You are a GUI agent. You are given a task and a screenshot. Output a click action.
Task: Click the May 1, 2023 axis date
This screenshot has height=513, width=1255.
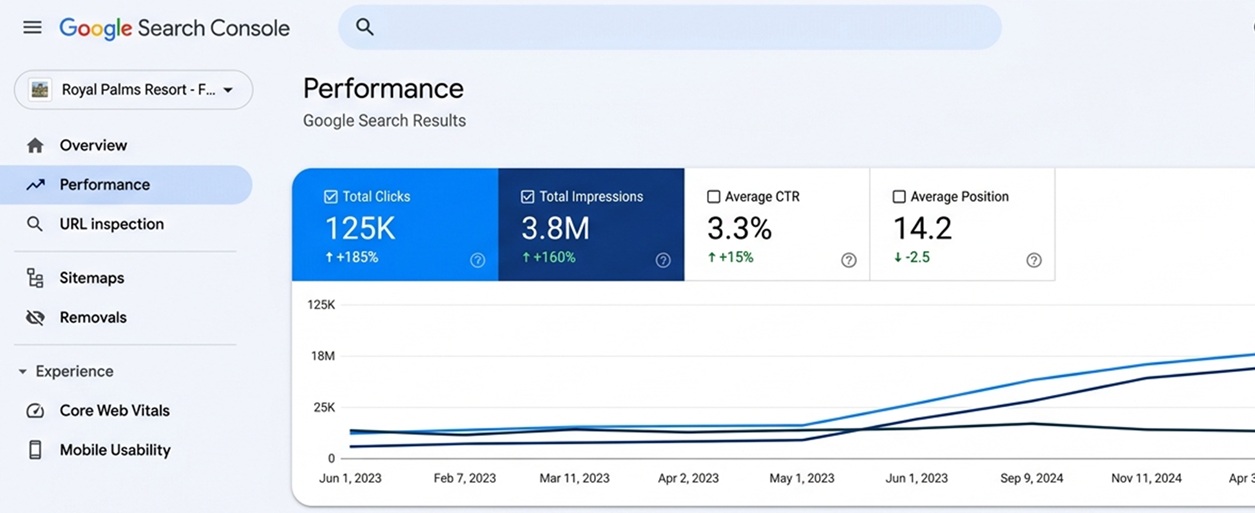[x=802, y=478]
